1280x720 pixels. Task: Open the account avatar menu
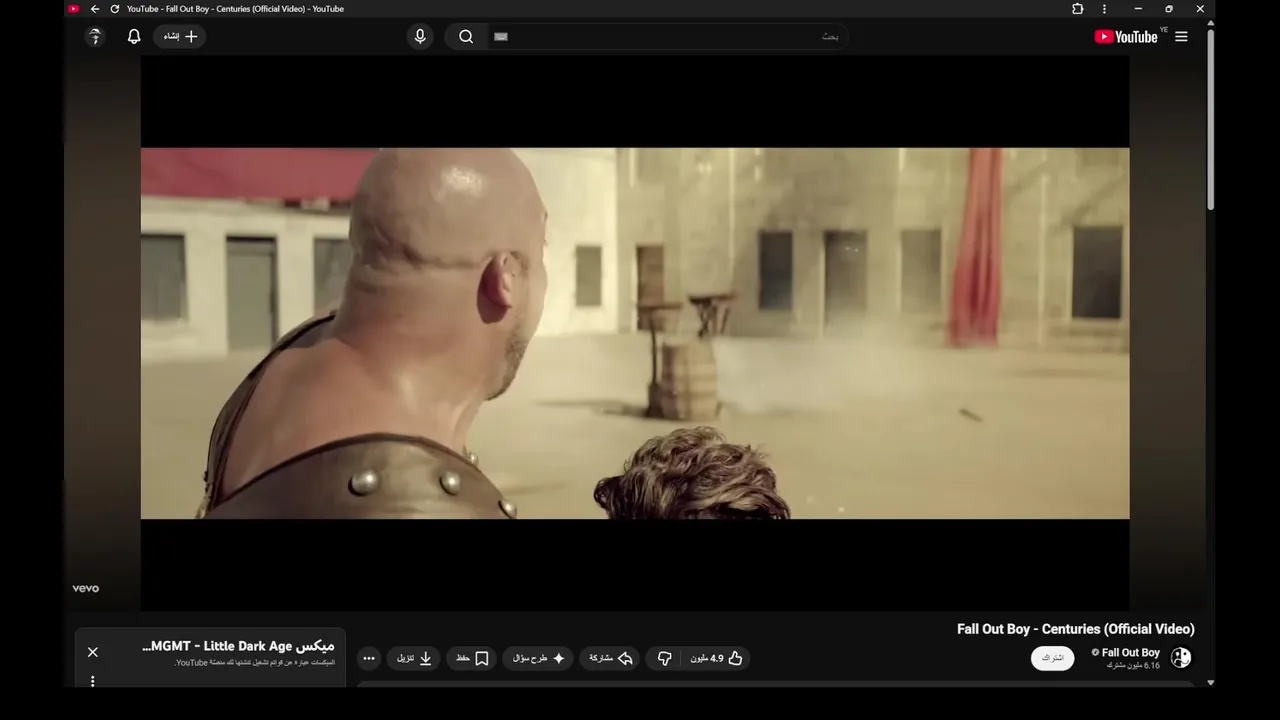click(x=95, y=37)
